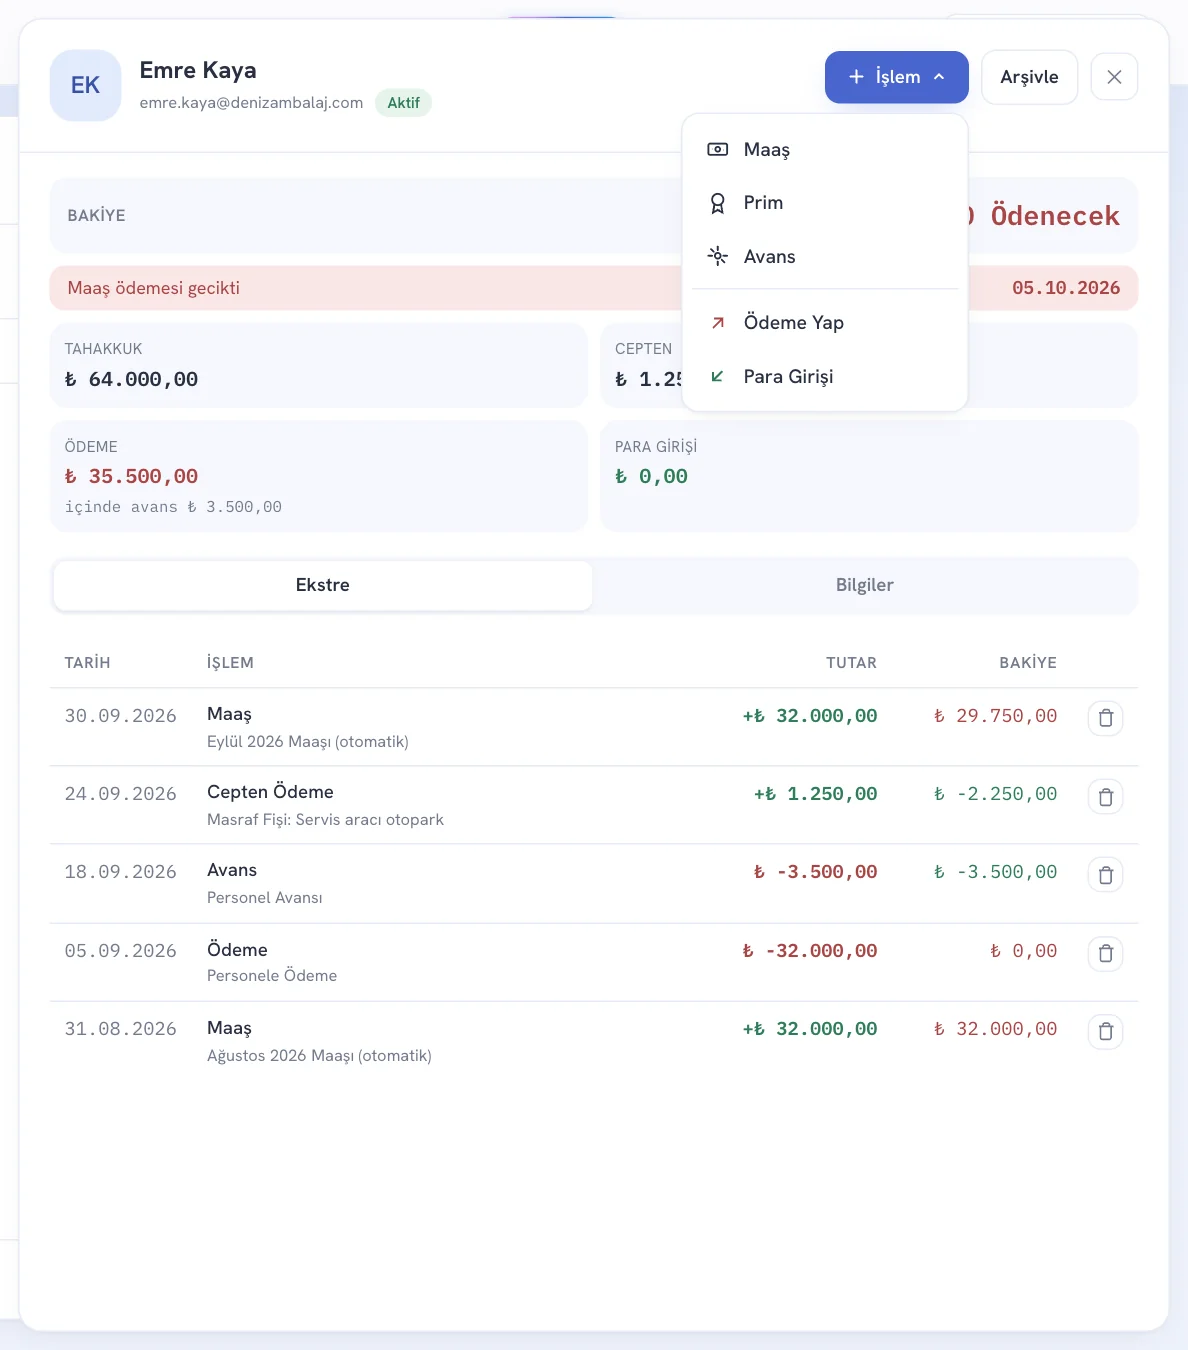Delete the 18.09.2026 Avans entry
Viewport: 1188px width, 1350px height.
pos(1105,875)
